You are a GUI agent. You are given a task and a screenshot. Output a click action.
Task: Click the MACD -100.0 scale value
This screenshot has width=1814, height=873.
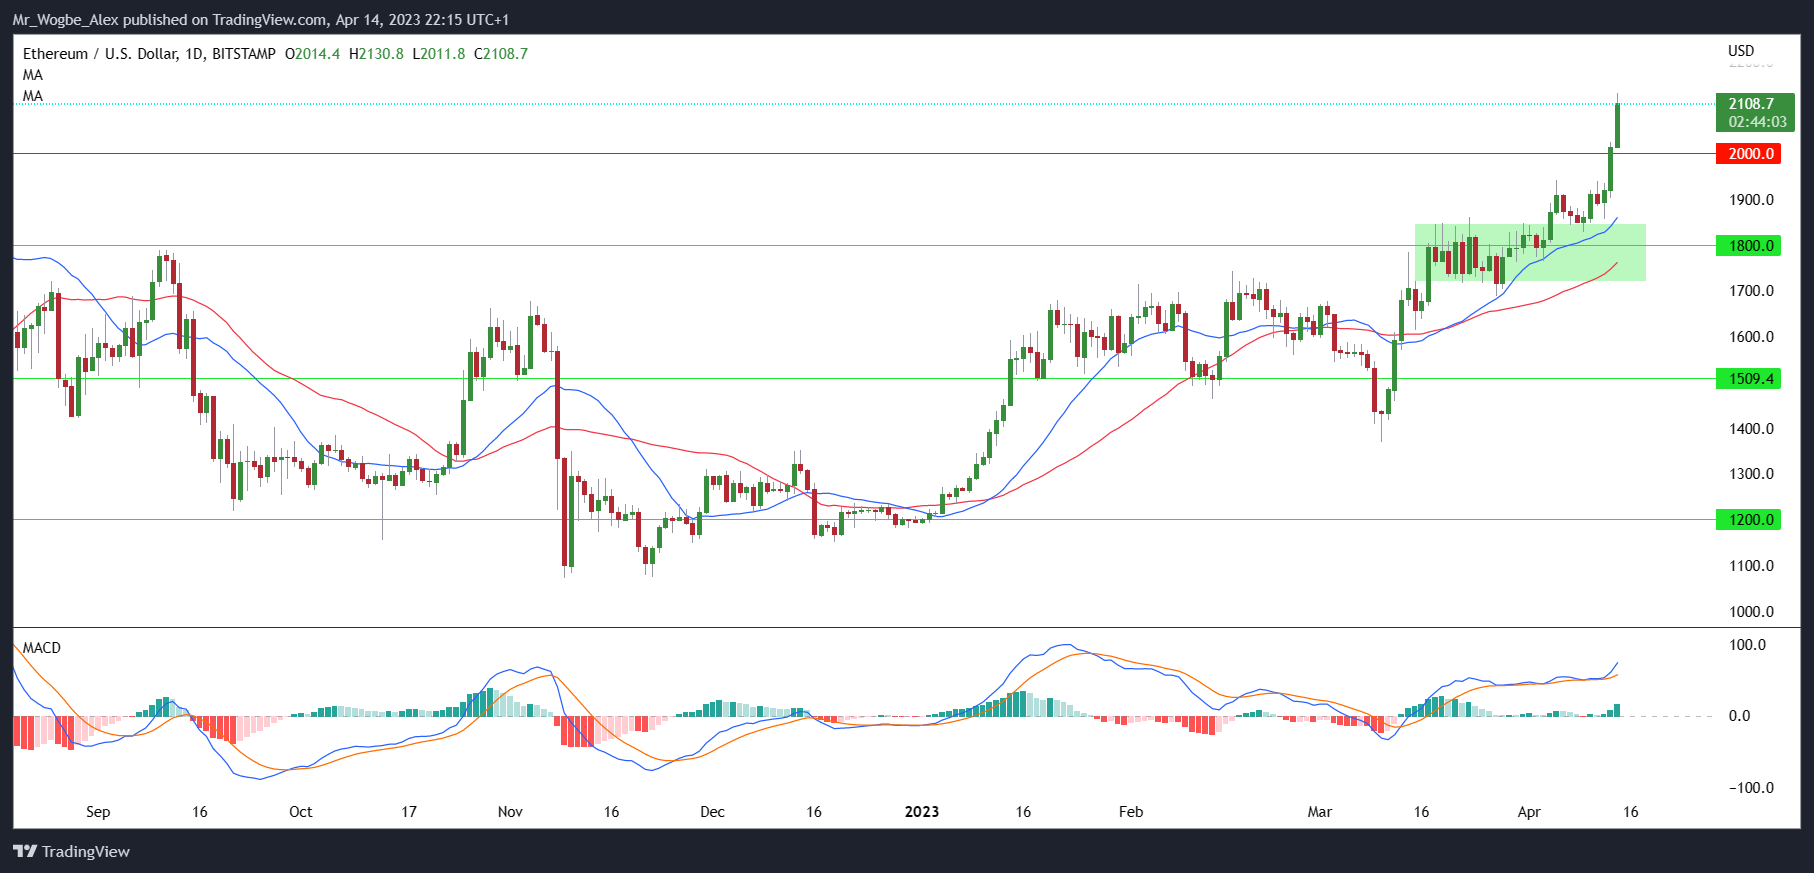pyautogui.click(x=1751, y=788)
